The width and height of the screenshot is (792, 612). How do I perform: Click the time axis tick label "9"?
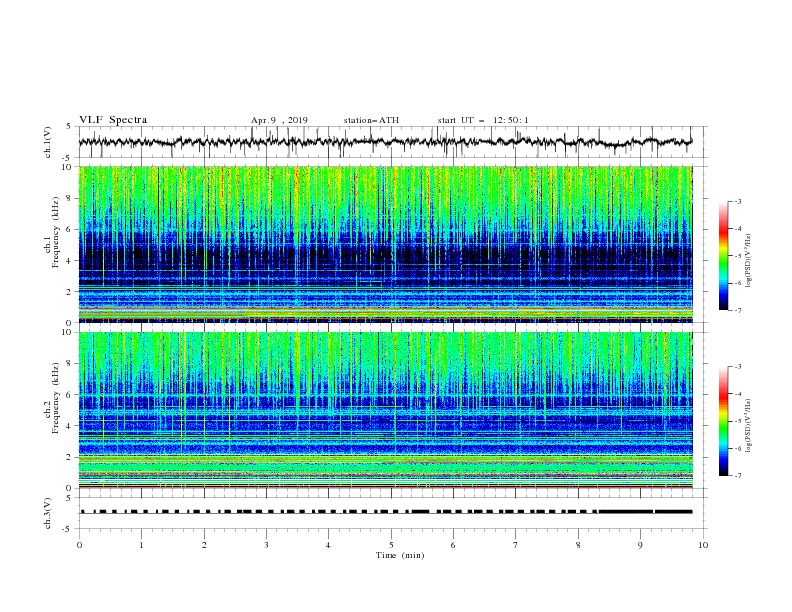tap(640, 545)
